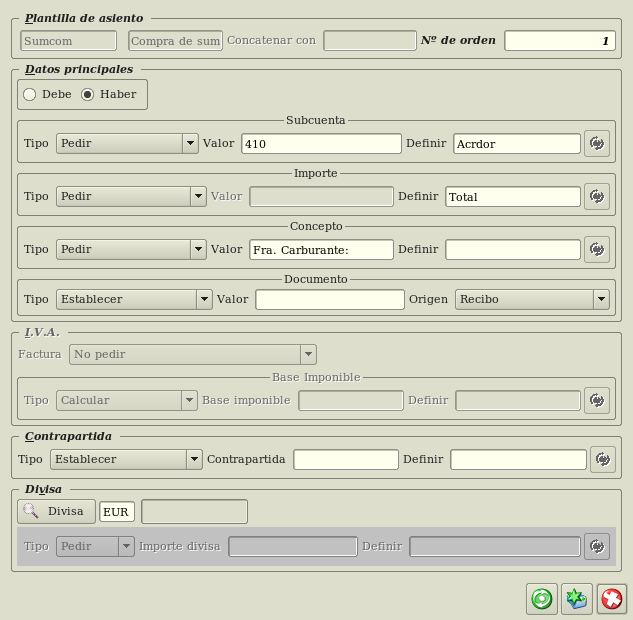Click the Base Imponible Definir field
This screenshot has width=633, height=620.
518,400
